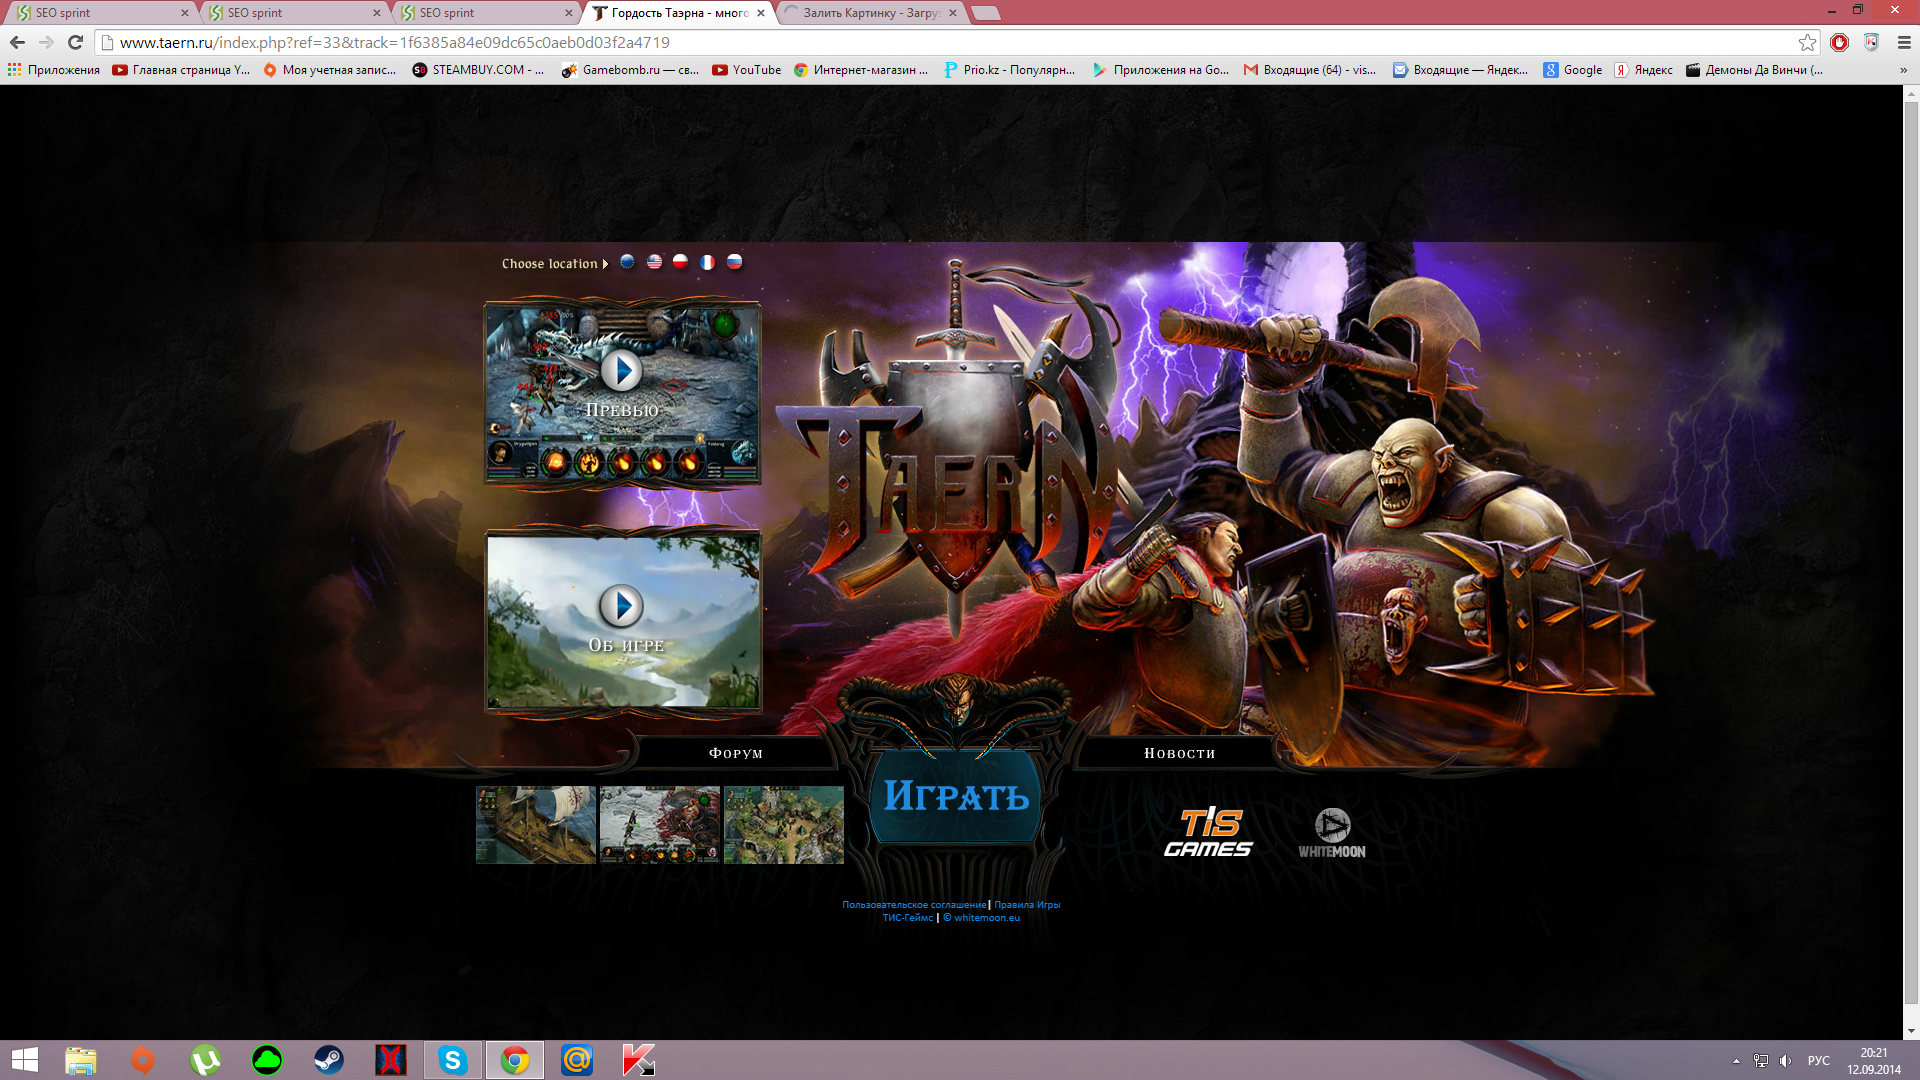Click the TIS Games logo
This screenshot has height=1080, width=1920.
pos(1208,832)
